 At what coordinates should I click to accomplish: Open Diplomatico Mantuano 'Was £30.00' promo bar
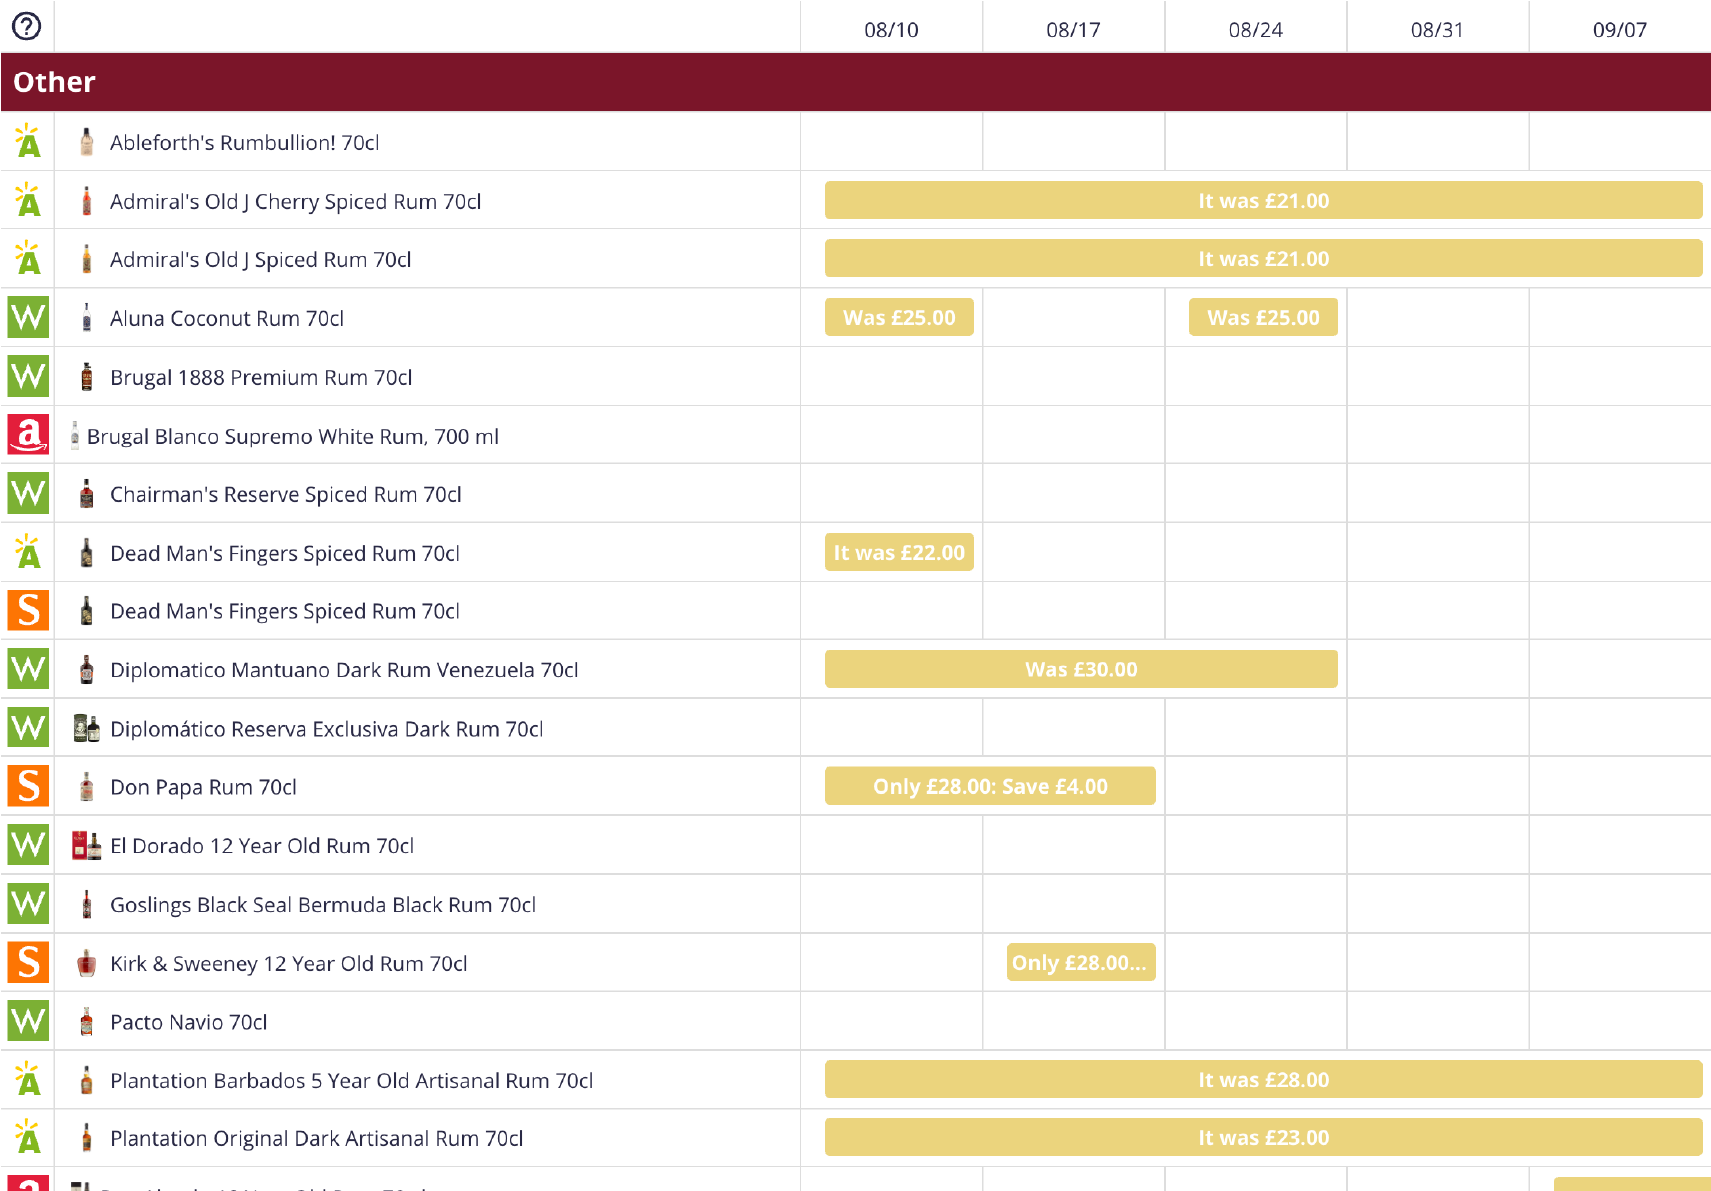point(1081,669)
